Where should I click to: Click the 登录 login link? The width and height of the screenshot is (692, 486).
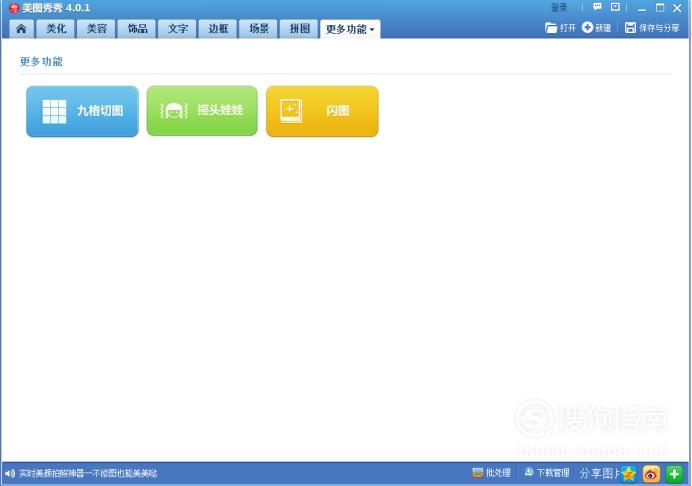pyautogui.click(x=559, y=8)
